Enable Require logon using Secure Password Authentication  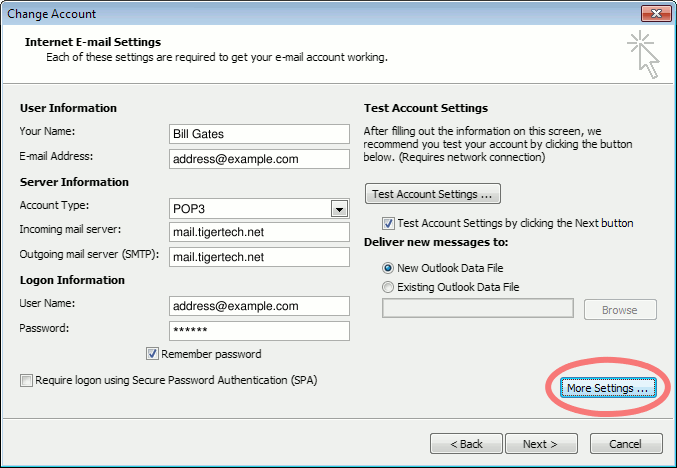pyautogui.click(x=25, y=380)
